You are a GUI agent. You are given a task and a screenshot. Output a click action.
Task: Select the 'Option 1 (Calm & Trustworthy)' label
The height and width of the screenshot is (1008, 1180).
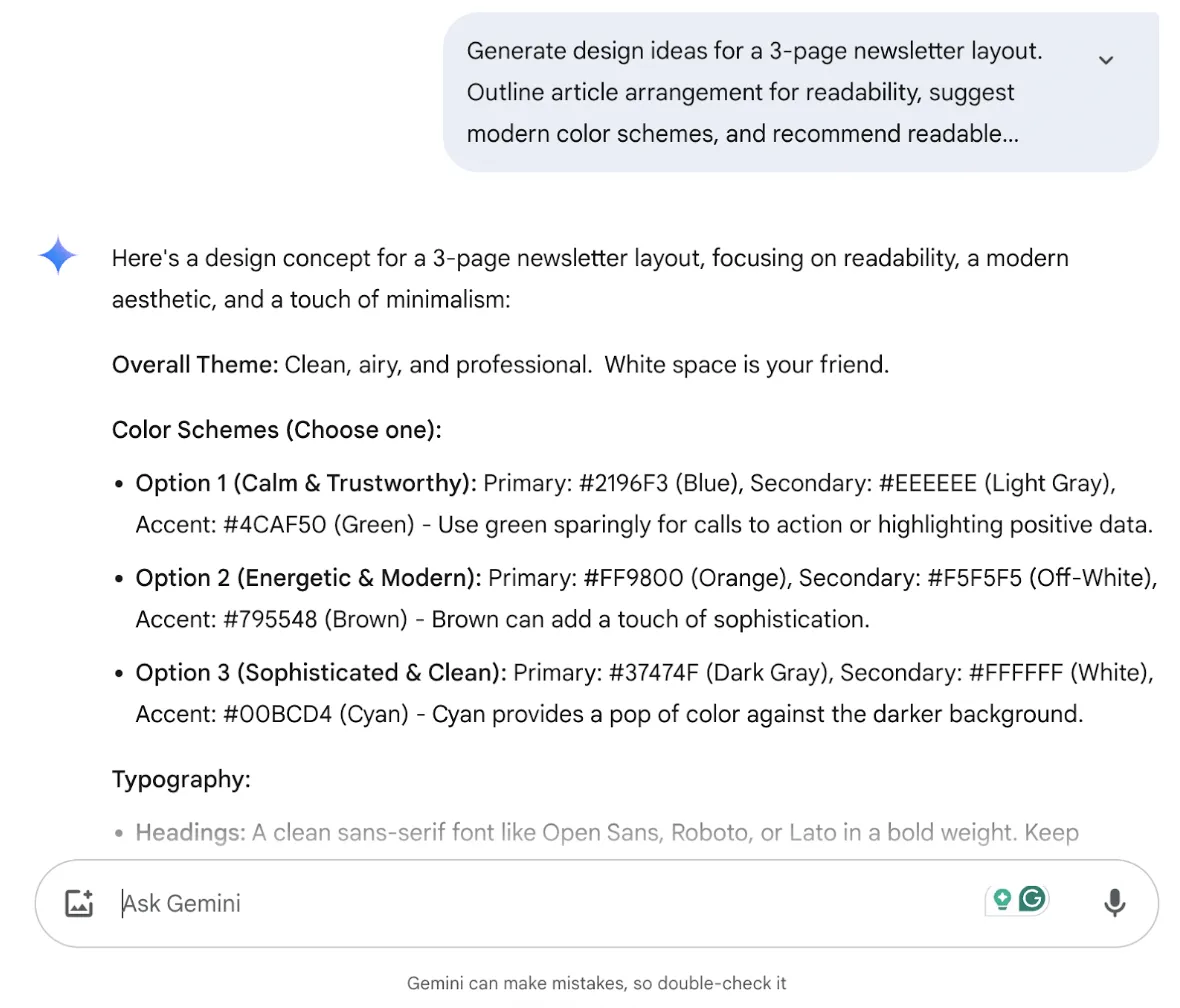pos(306,483)
